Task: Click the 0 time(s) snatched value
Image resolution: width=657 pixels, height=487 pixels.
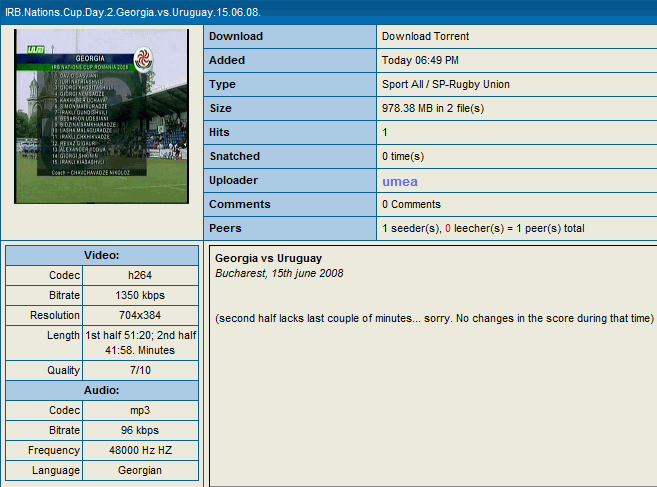Action: [x=403, y=156]
